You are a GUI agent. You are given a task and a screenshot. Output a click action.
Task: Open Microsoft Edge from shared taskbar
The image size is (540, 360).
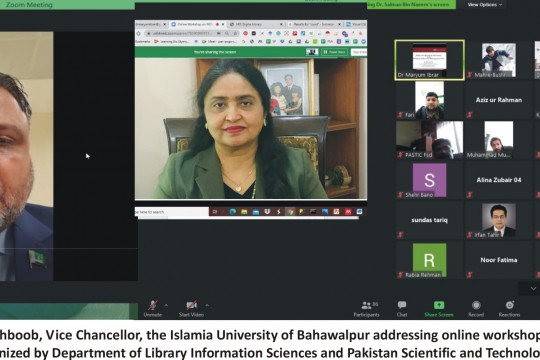232,212
